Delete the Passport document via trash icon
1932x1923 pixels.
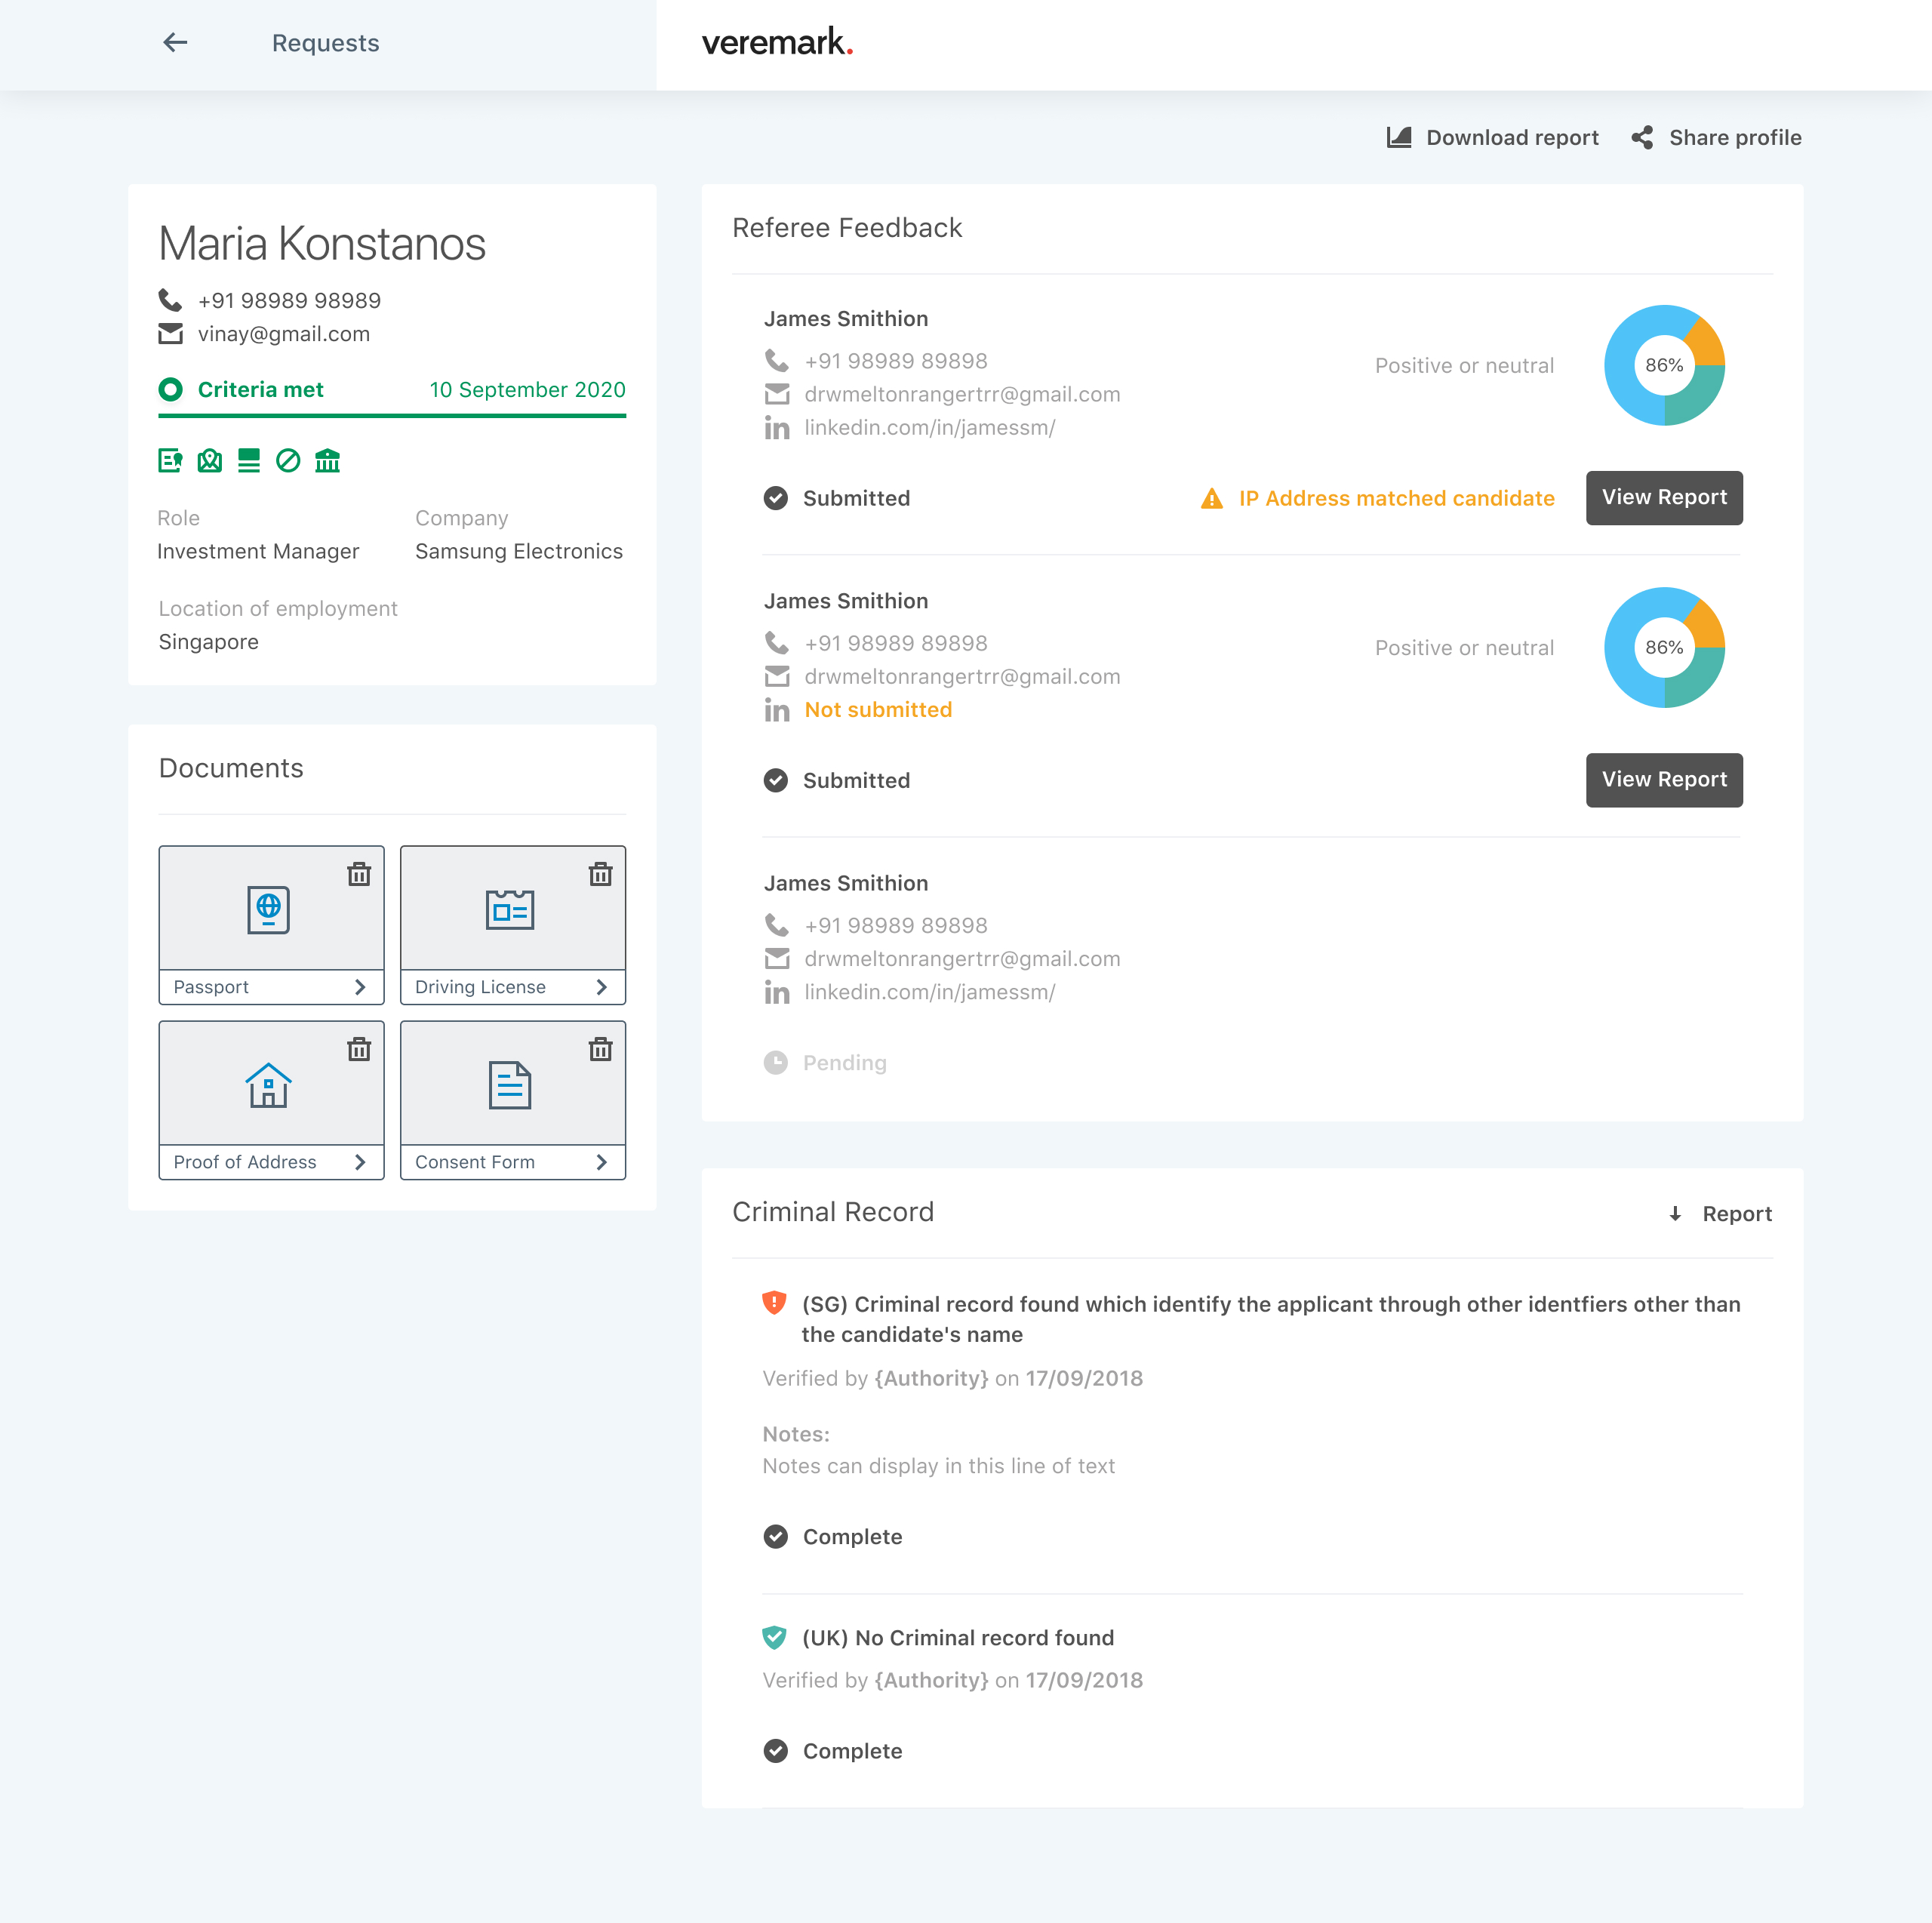coord(359,874)
